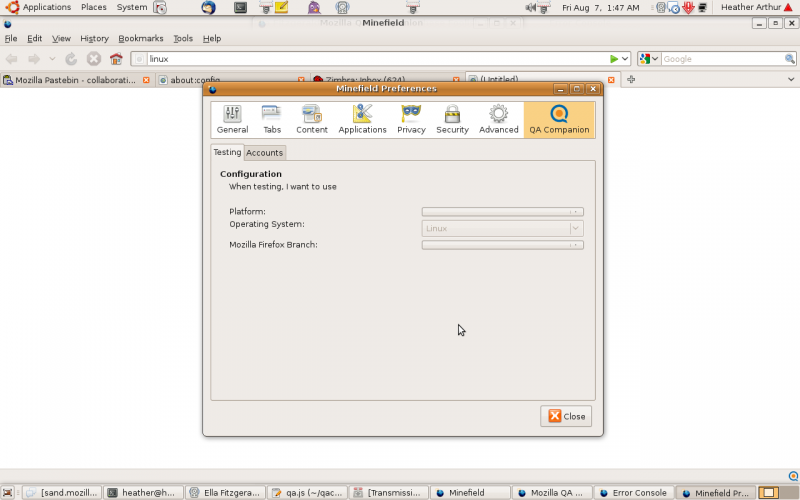This screenshot has height=500, width=800.
Task: Switch to the [Transmissi... taskbar window
Action: [388, 493]
